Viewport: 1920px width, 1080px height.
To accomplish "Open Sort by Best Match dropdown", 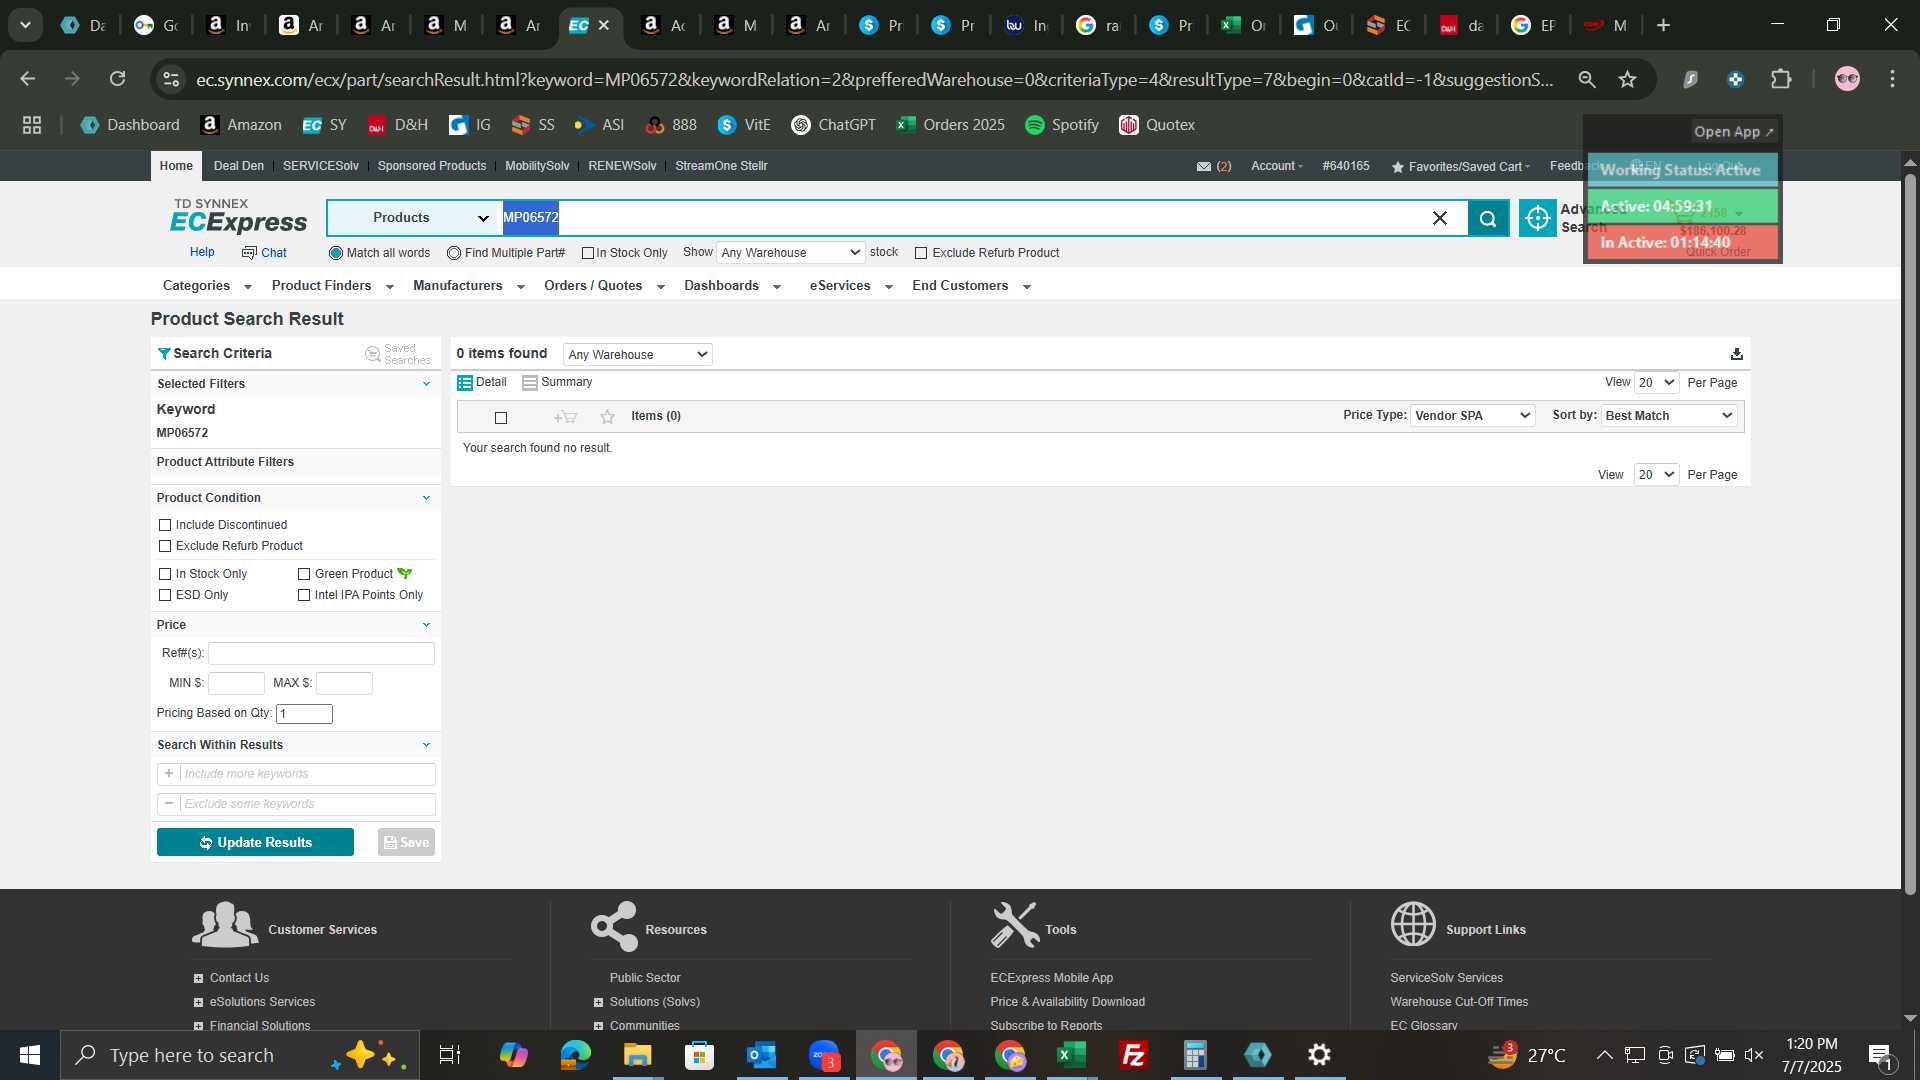I will 1669,416.
